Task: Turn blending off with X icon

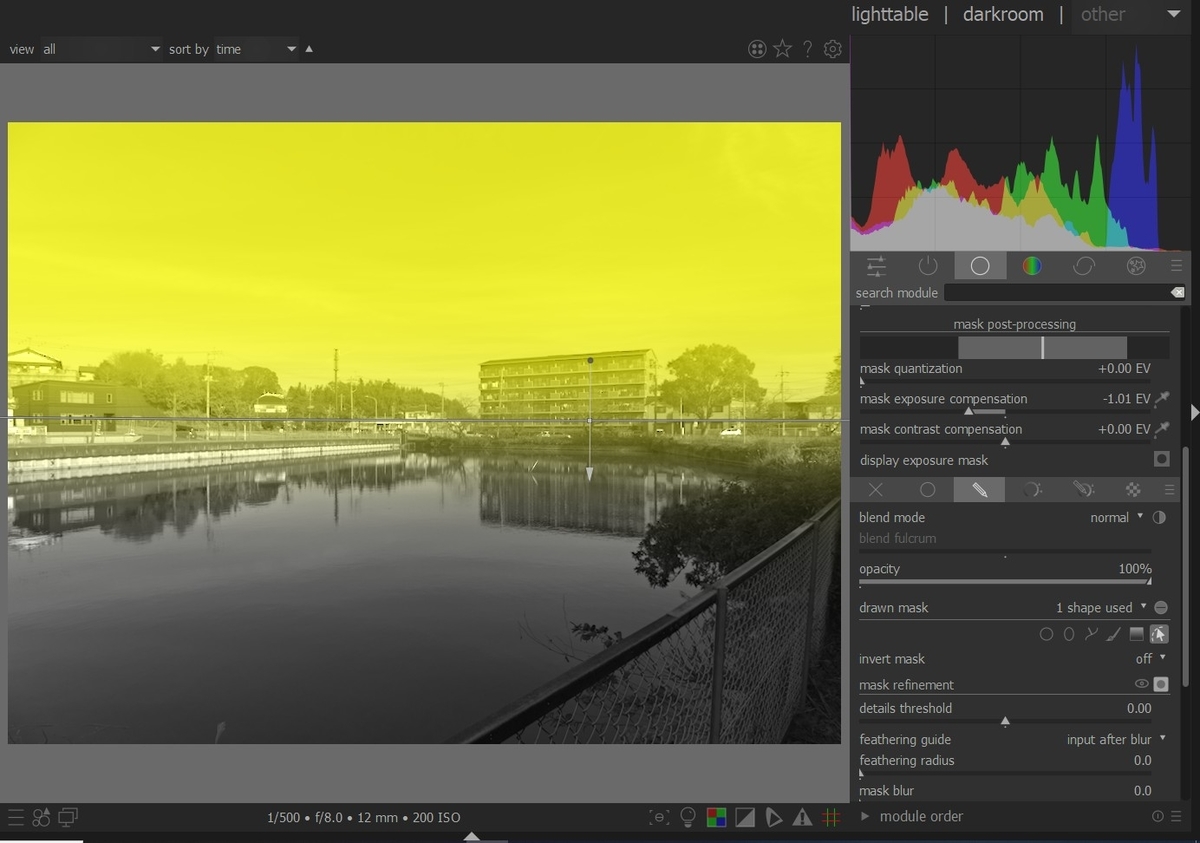Action: point(876,490)
